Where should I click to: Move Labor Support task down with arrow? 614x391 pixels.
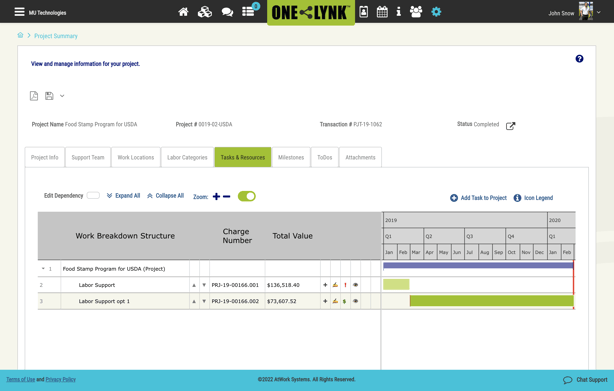click(x=204, y=285)
